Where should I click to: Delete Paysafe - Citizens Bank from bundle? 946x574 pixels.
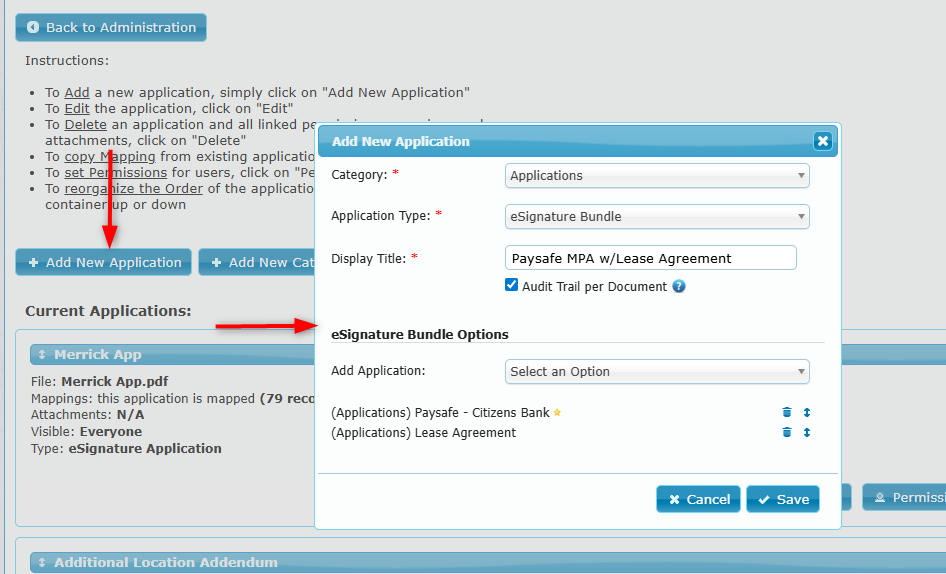pos(787,413)
